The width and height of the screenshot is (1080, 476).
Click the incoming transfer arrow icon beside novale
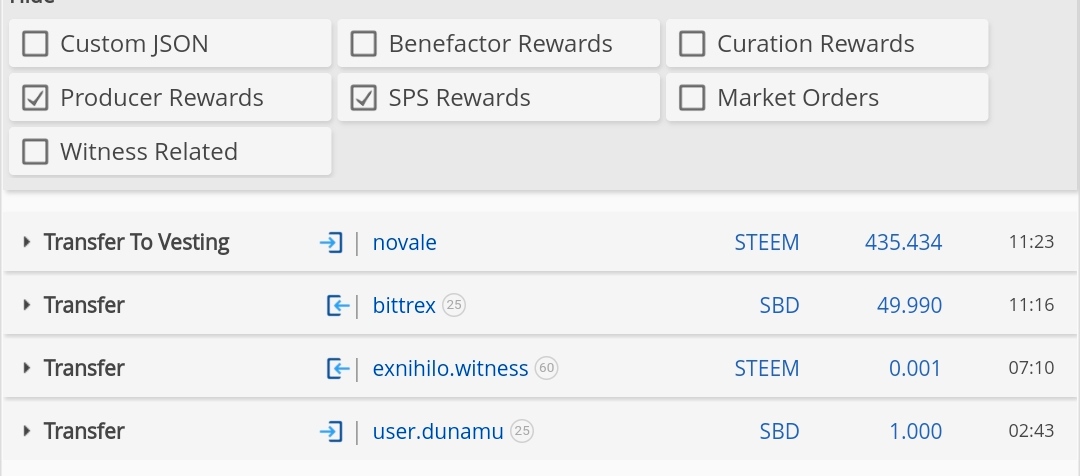pyautogui.click(x=330, y=242)
